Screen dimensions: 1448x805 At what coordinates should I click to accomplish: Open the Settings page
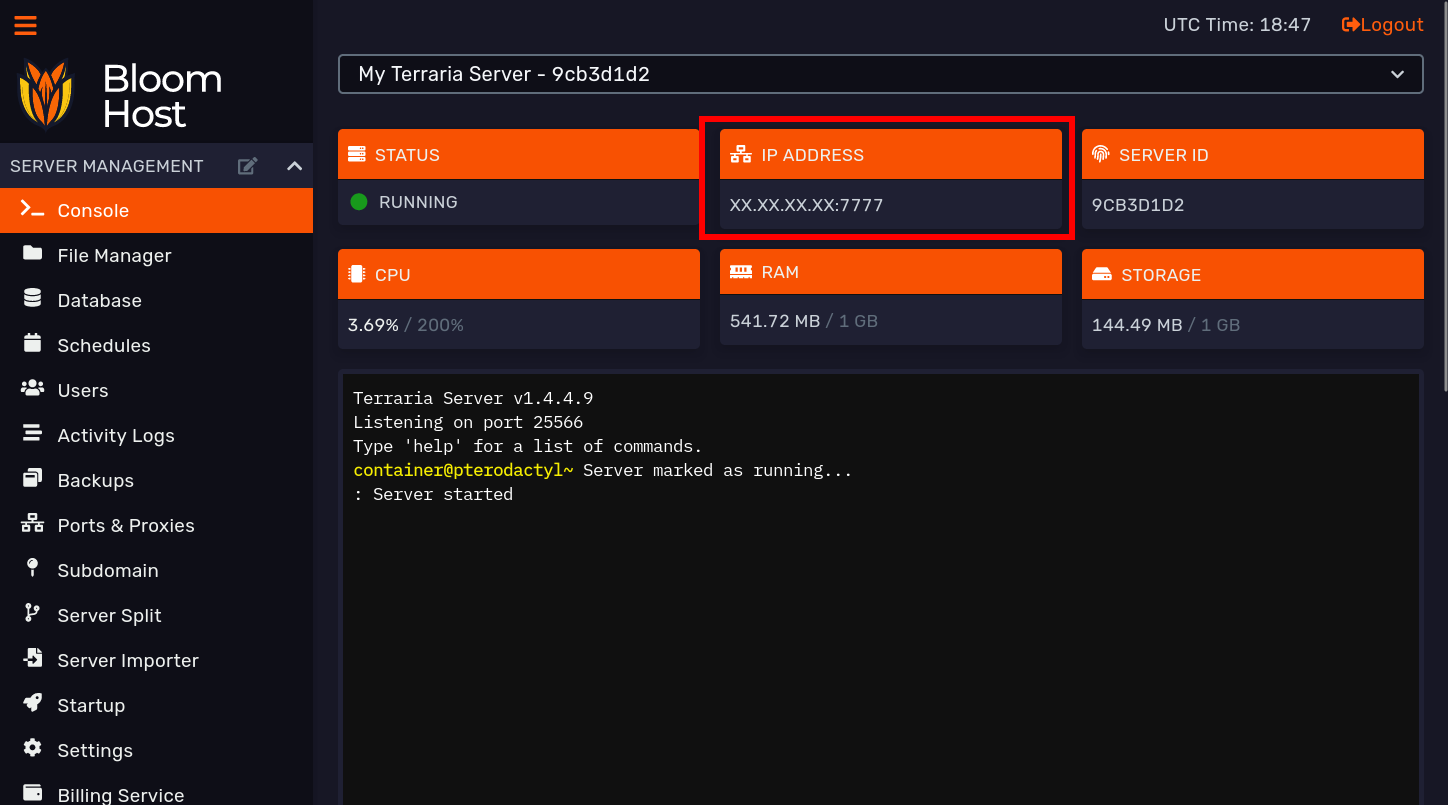(95, 750)
